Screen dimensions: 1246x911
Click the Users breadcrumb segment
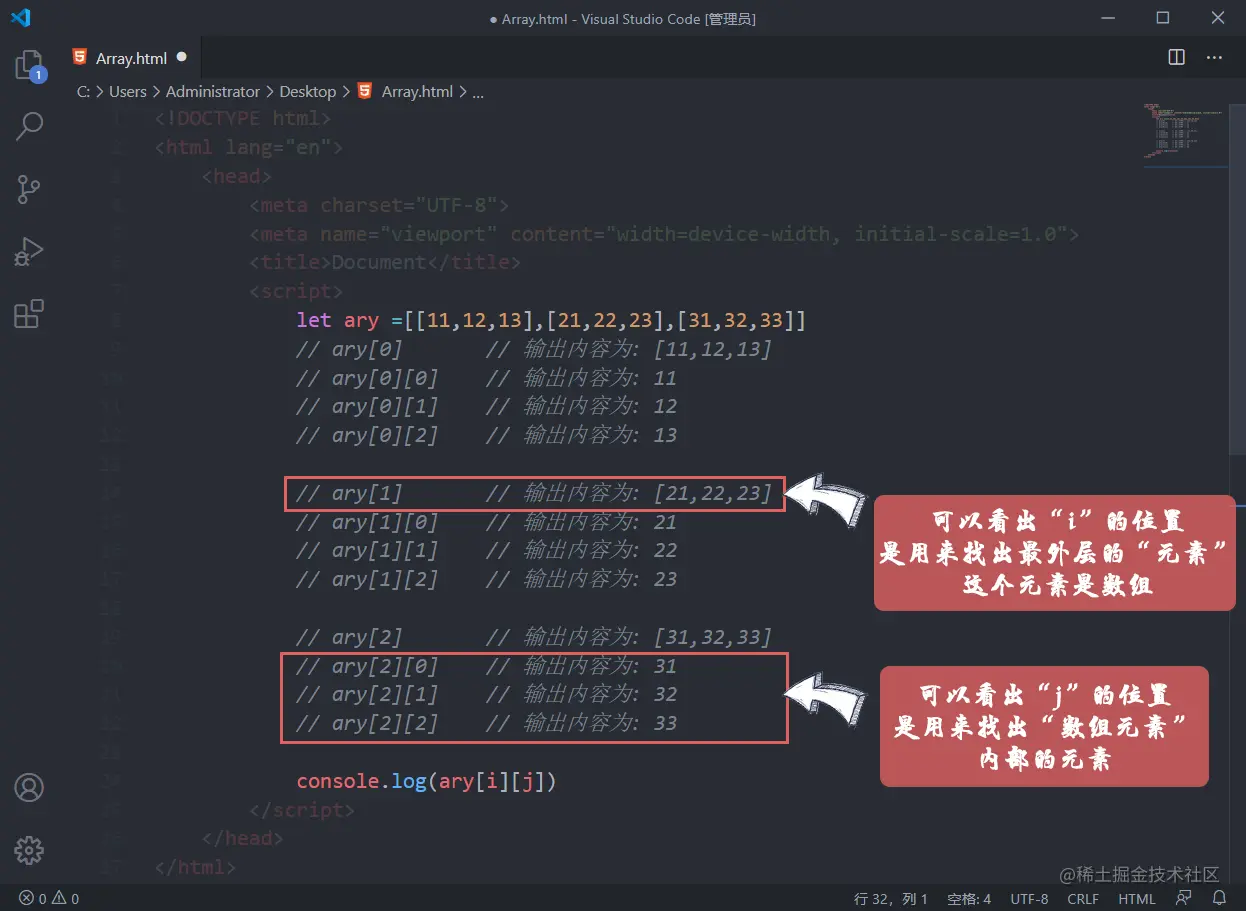point(128,91)
